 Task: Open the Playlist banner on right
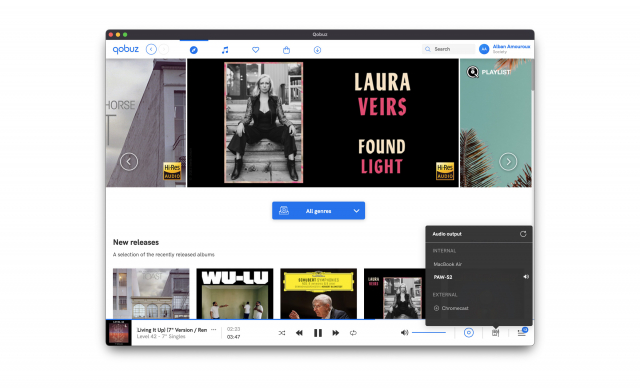point(496,123)
